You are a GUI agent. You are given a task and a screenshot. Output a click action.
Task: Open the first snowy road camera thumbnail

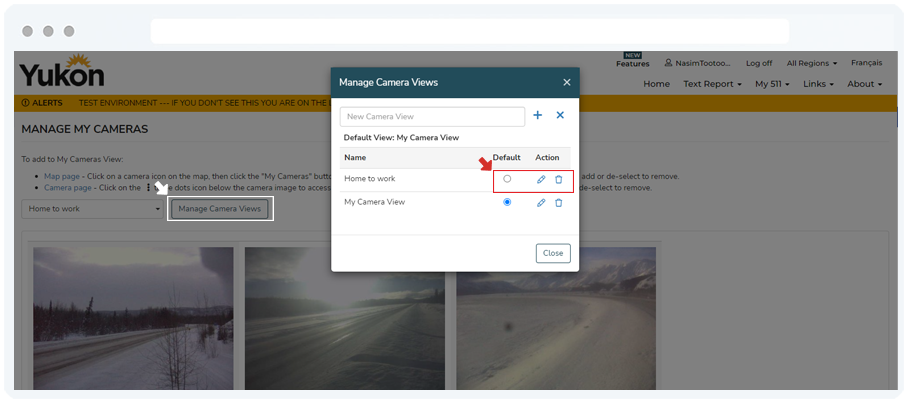point(133,315)
